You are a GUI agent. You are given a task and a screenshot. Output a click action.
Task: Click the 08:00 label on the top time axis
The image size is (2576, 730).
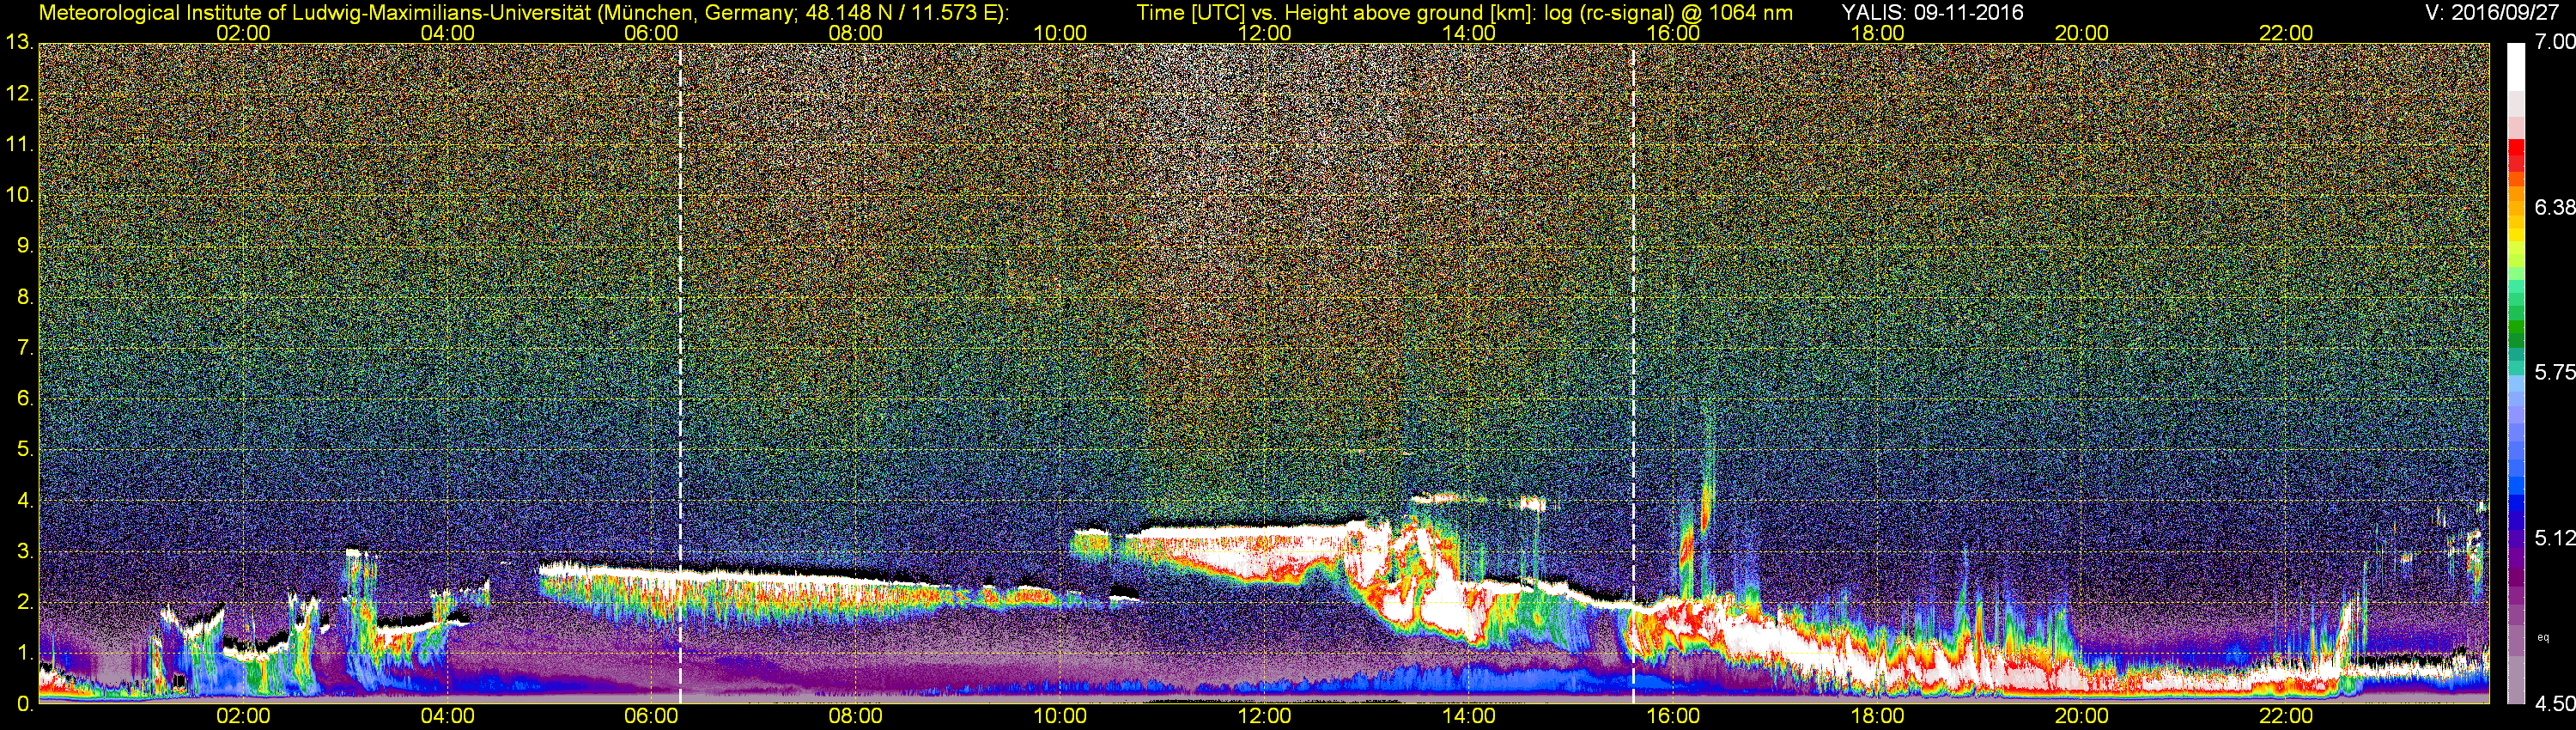click(856, 33)
